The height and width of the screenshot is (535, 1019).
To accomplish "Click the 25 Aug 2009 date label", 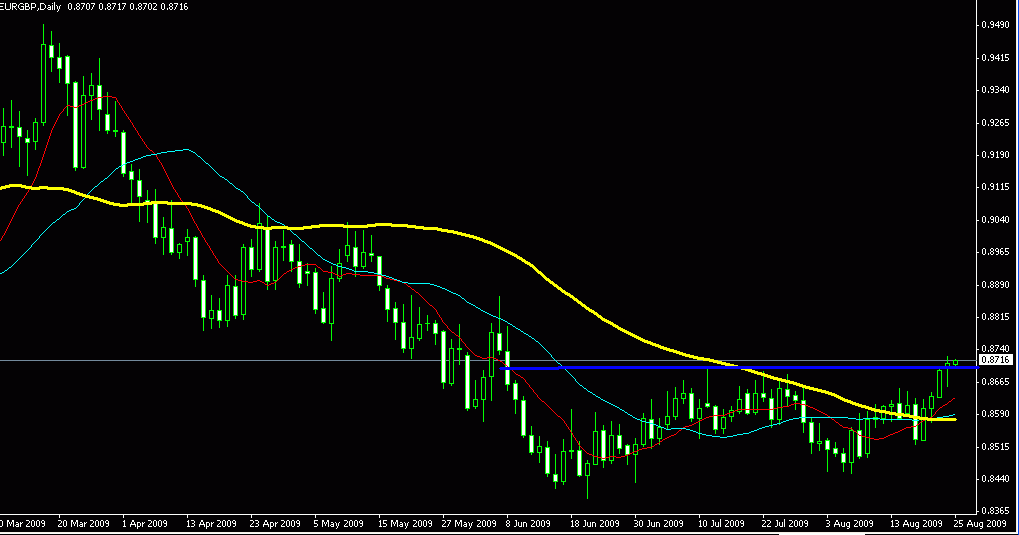I will (x=980, y=523).
